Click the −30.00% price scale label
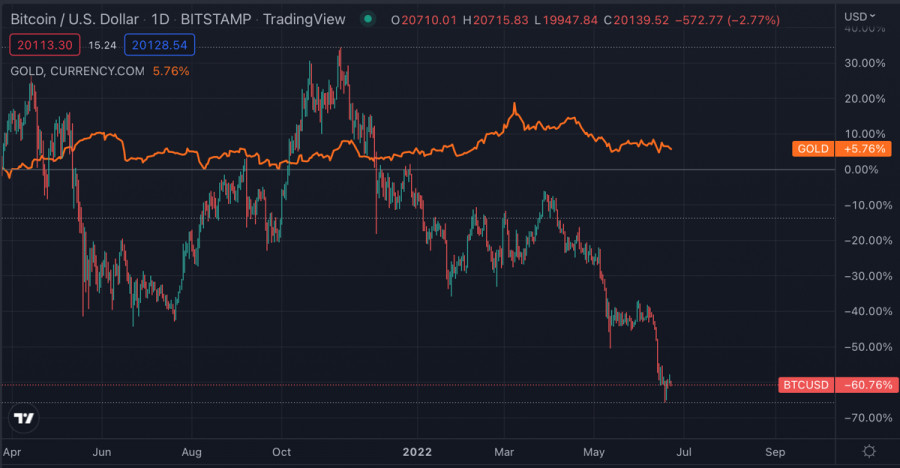 click(868, 276)
